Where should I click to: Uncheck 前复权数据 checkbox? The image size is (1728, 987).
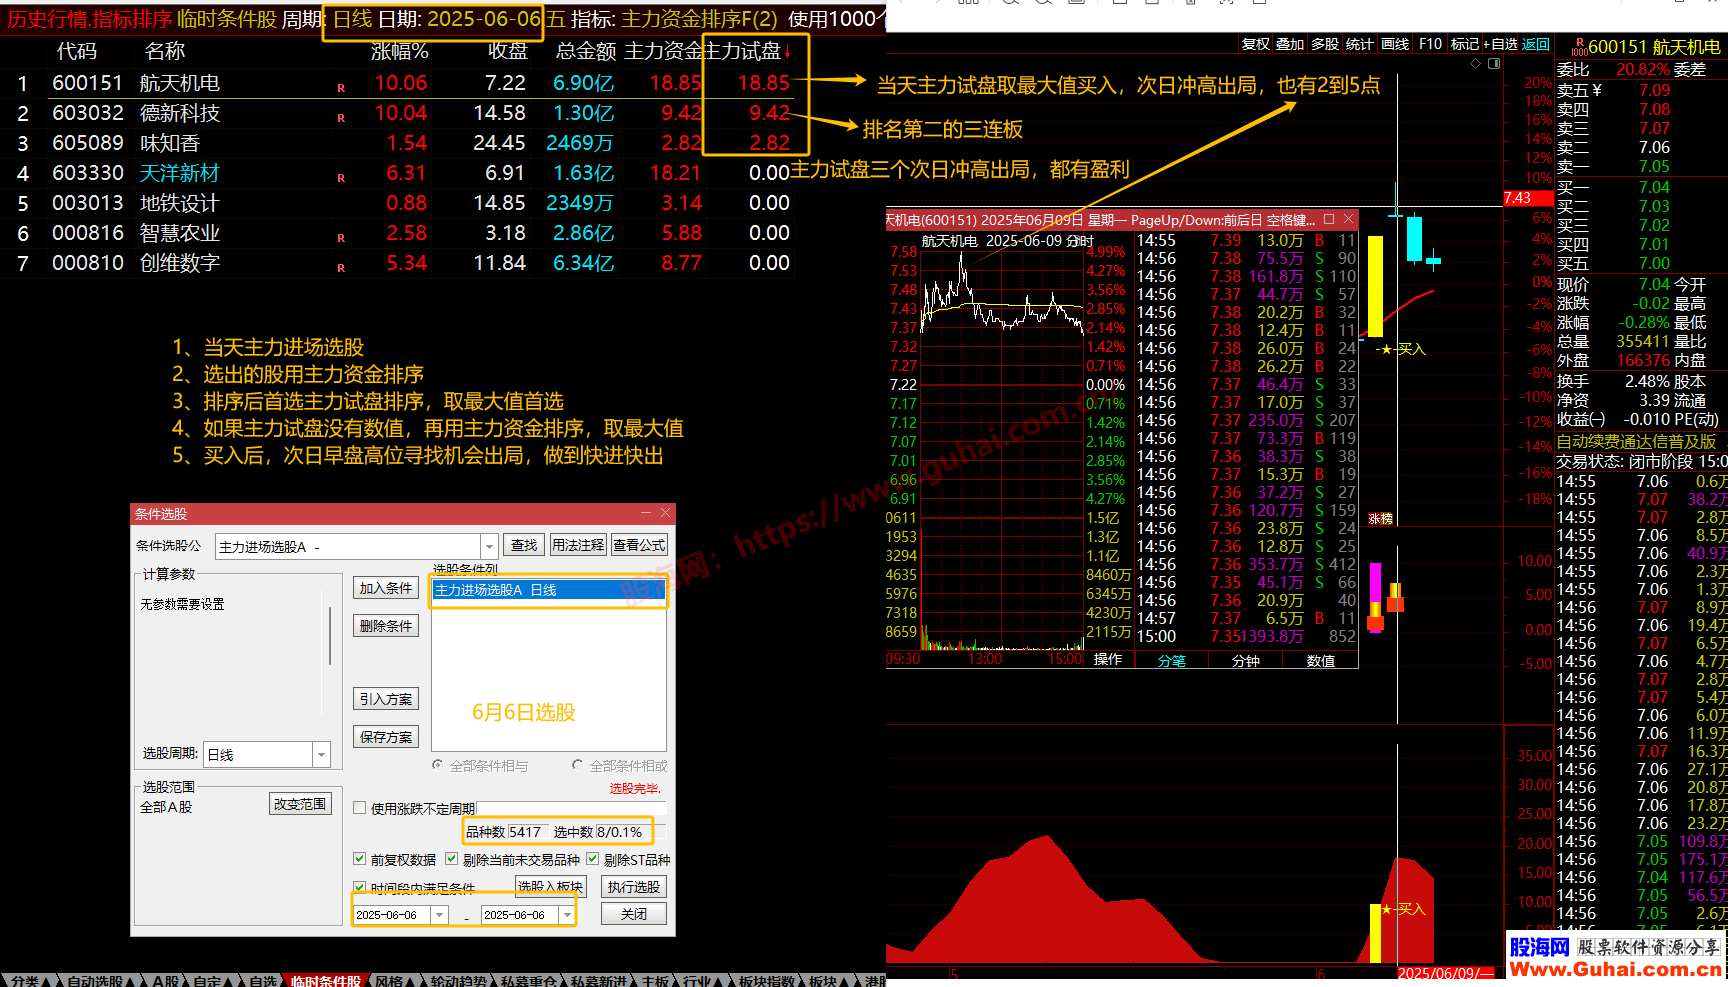(x=359, y=859)
